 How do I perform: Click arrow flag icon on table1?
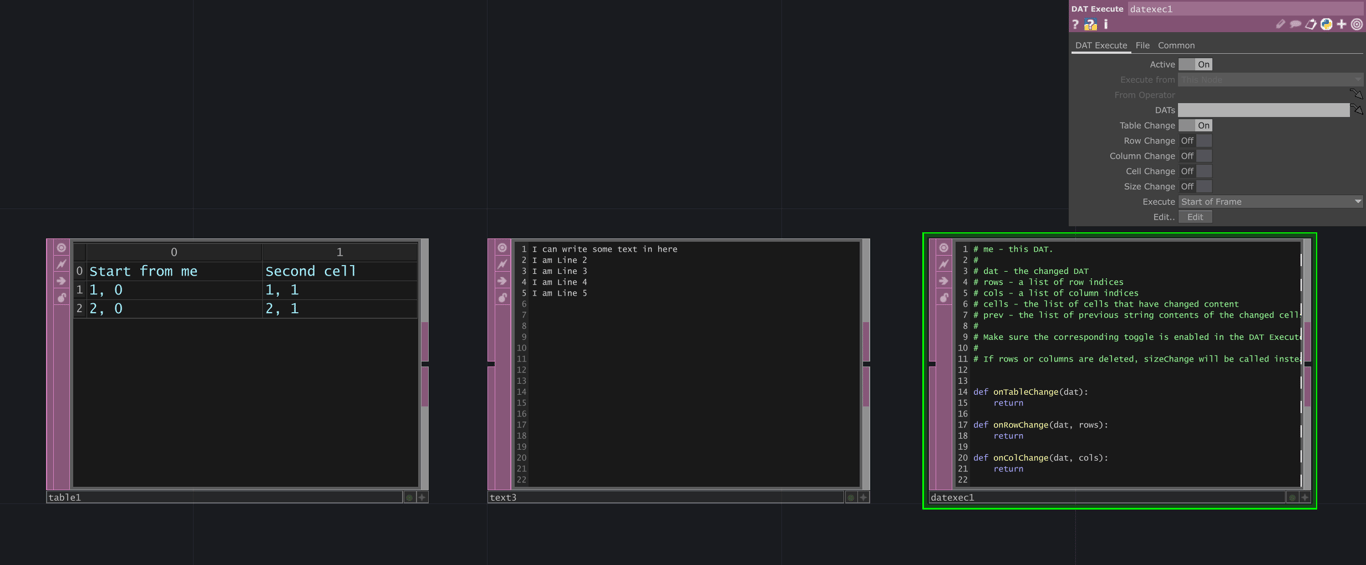(x=61, y=281)
